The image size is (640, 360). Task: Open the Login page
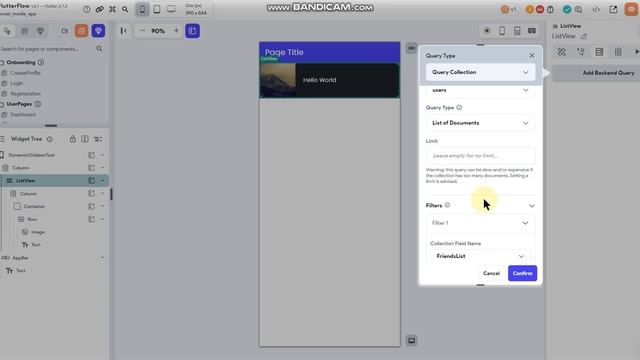(x=17, y=83)
